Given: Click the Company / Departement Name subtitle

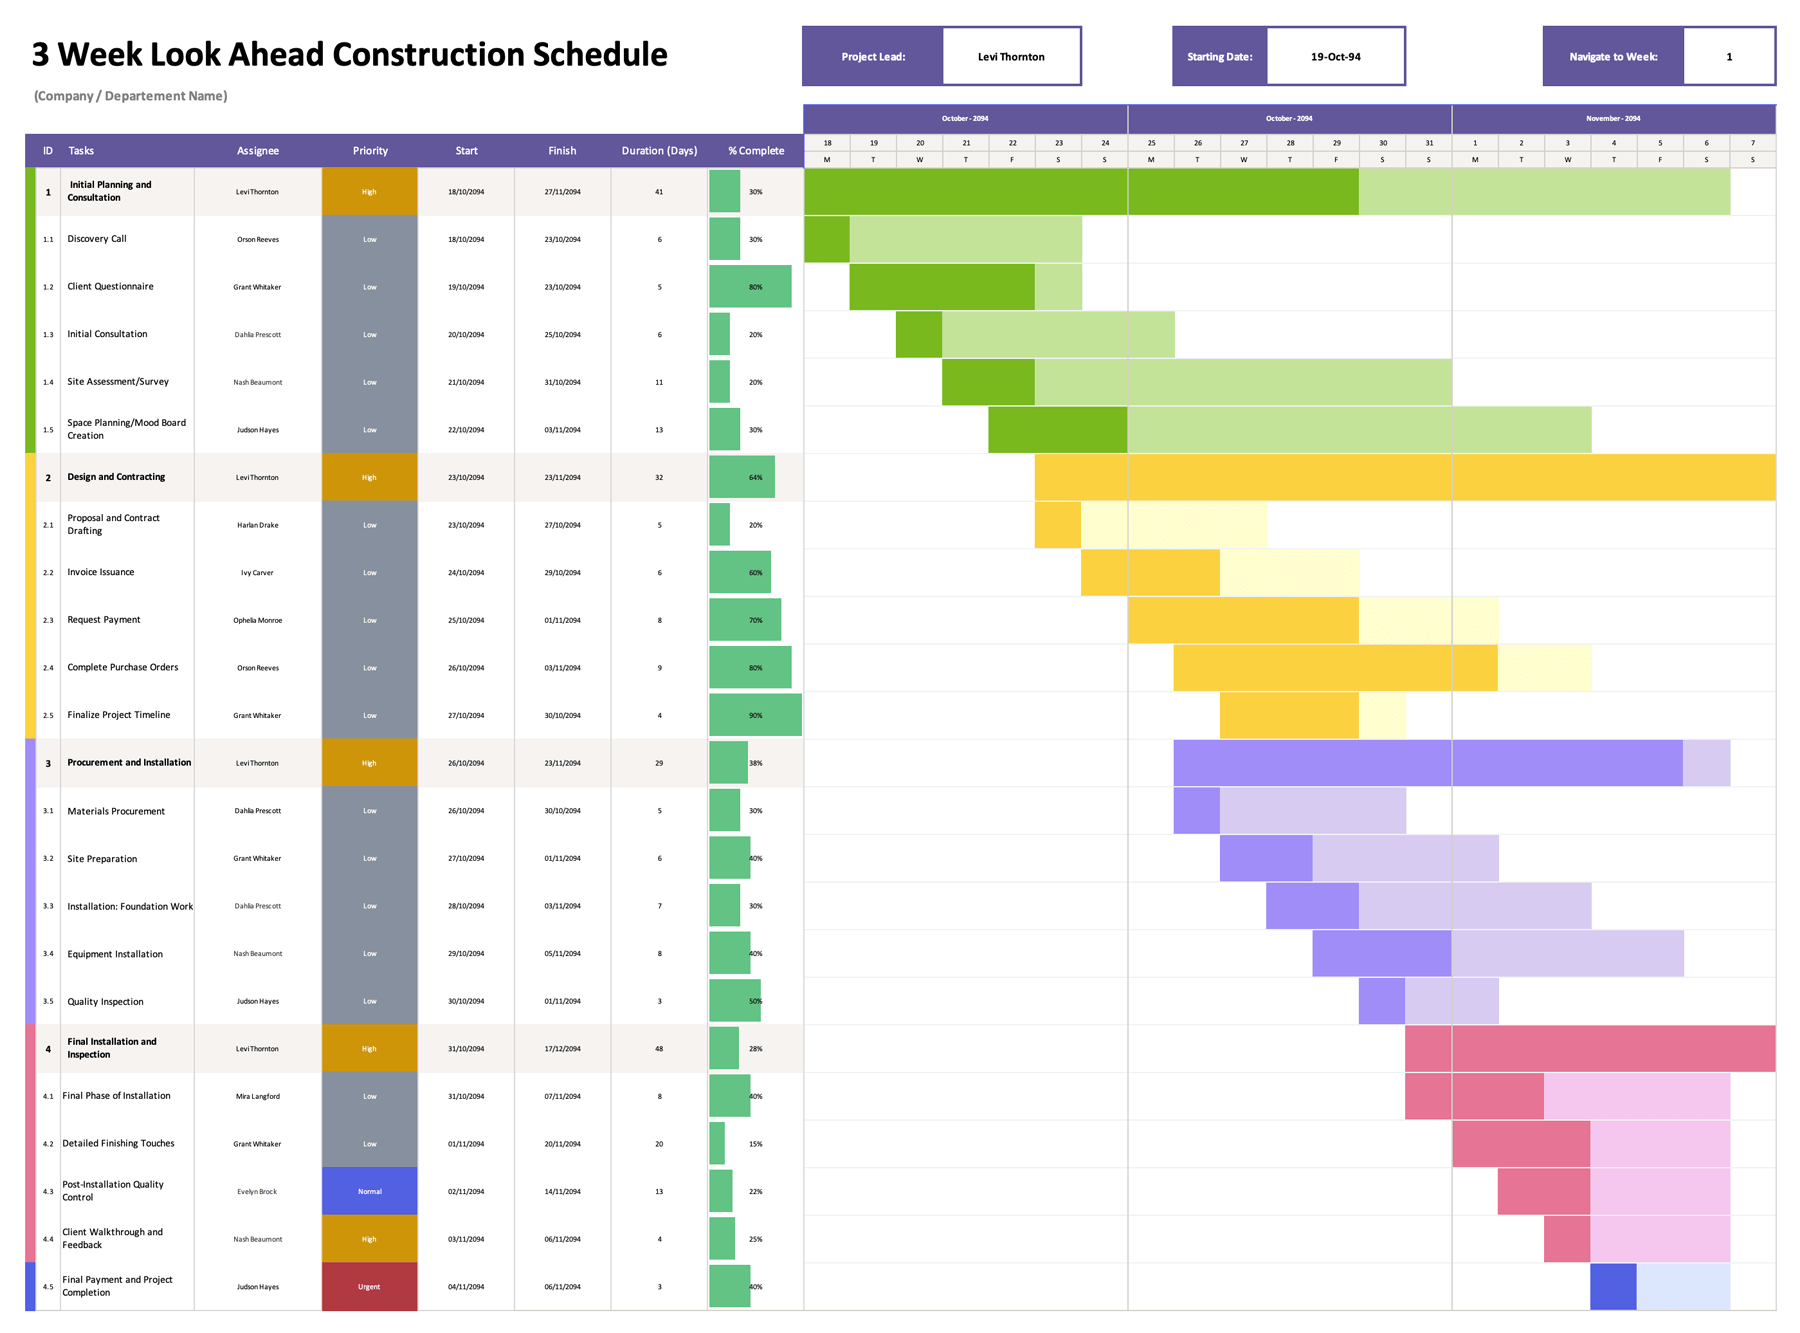Looking at the screenshot, I should [x=131, y=96].
